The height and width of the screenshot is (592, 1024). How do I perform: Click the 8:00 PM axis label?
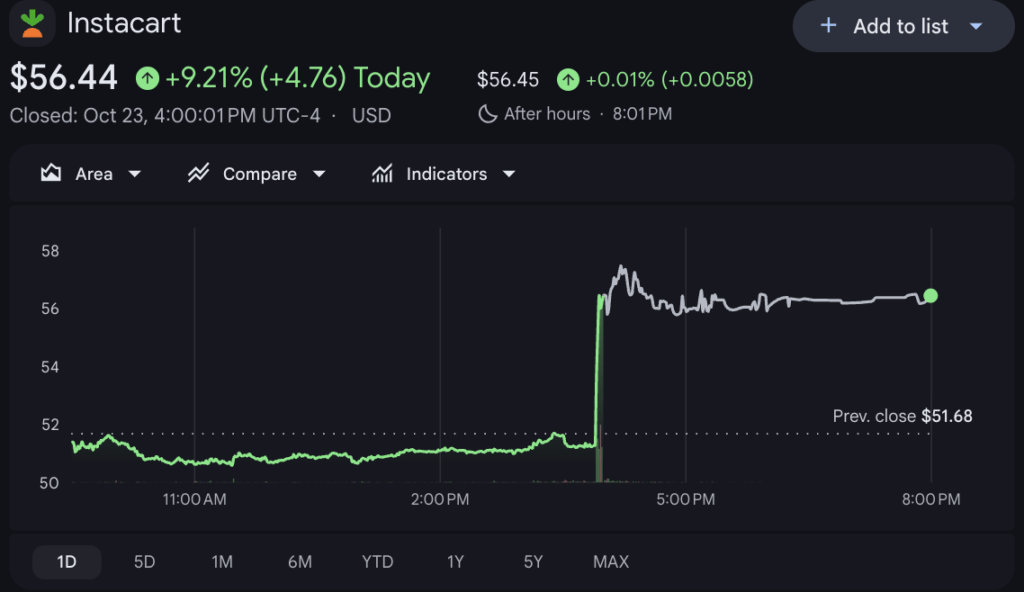[x=931, y=500]
